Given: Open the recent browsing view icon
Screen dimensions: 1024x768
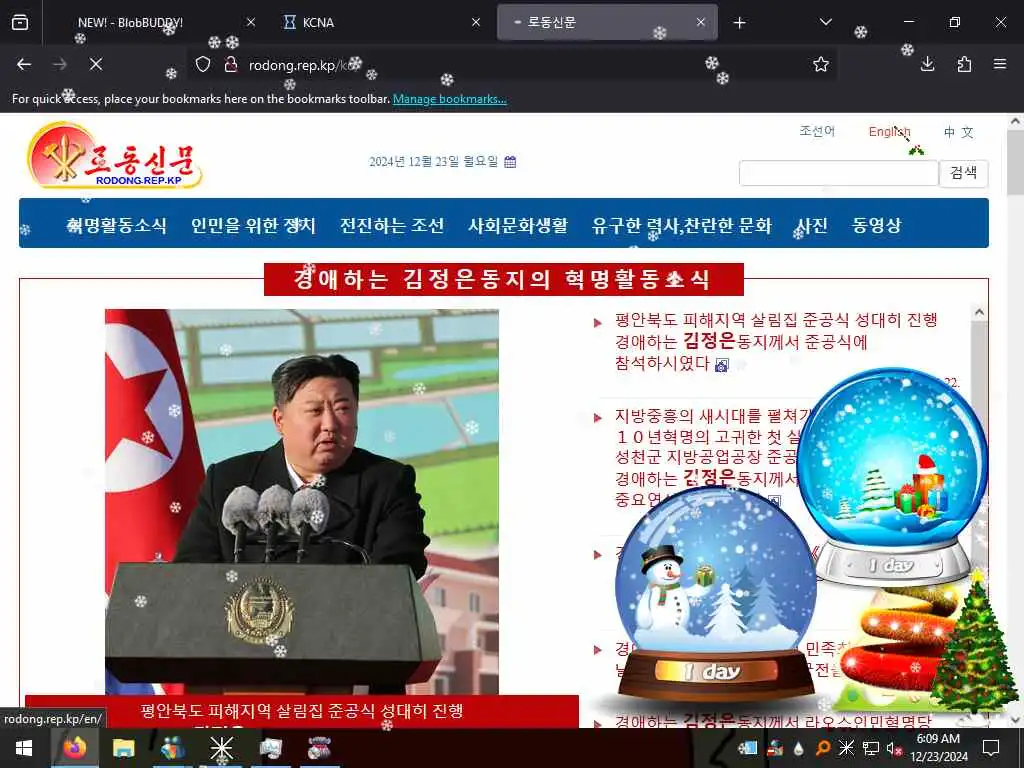Looking at the screenshot, I should pos(20,22).
